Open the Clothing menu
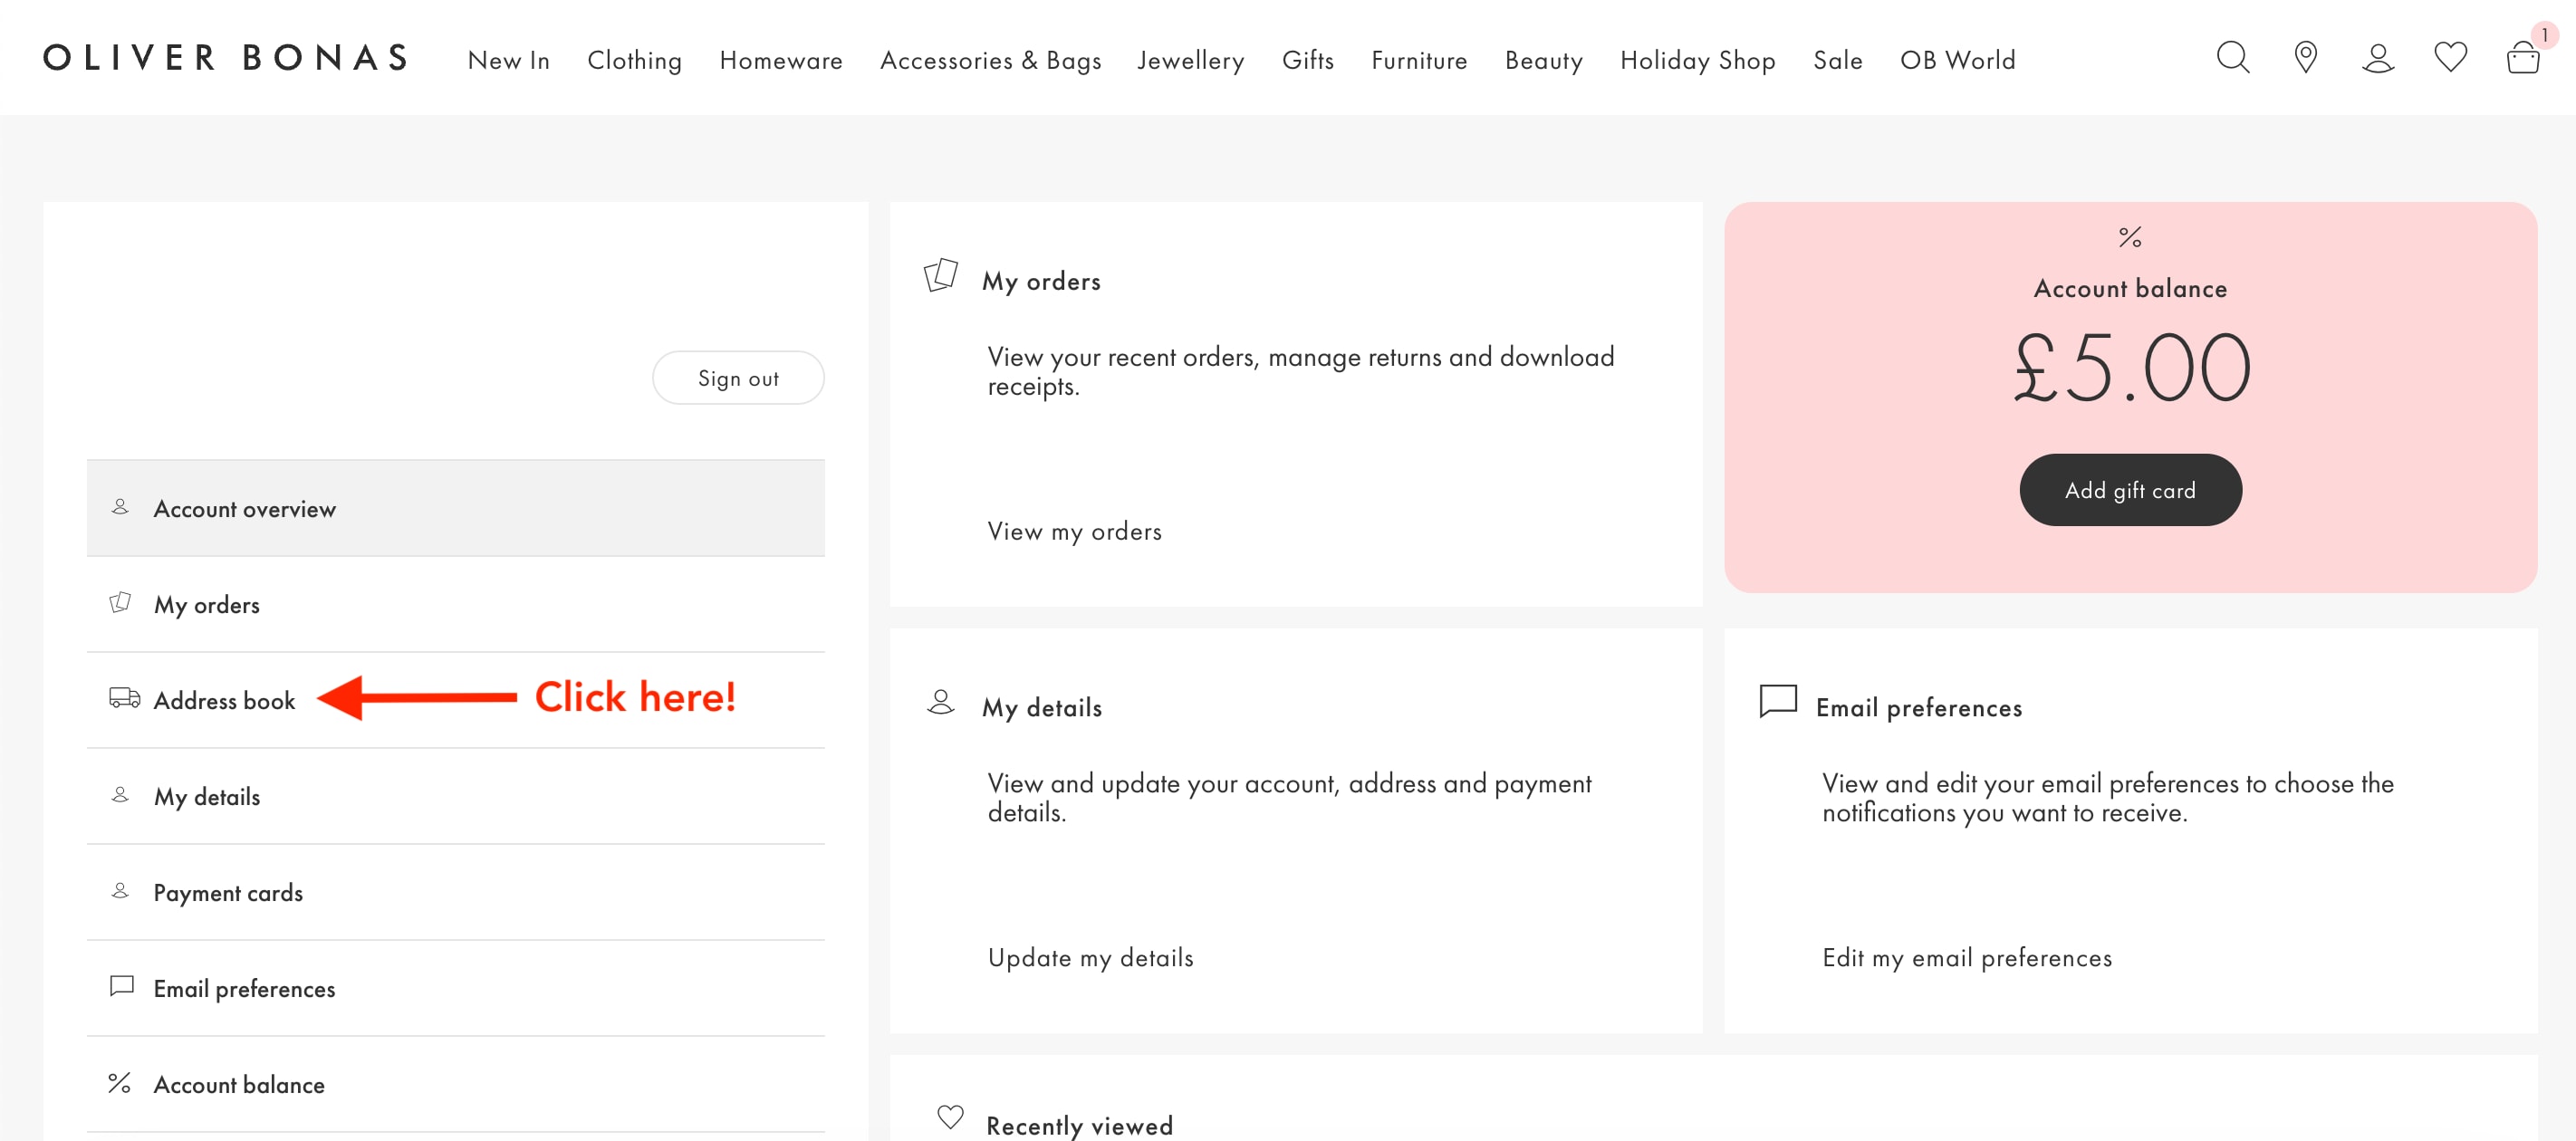 pyautogui.click(x=634, y=60)
